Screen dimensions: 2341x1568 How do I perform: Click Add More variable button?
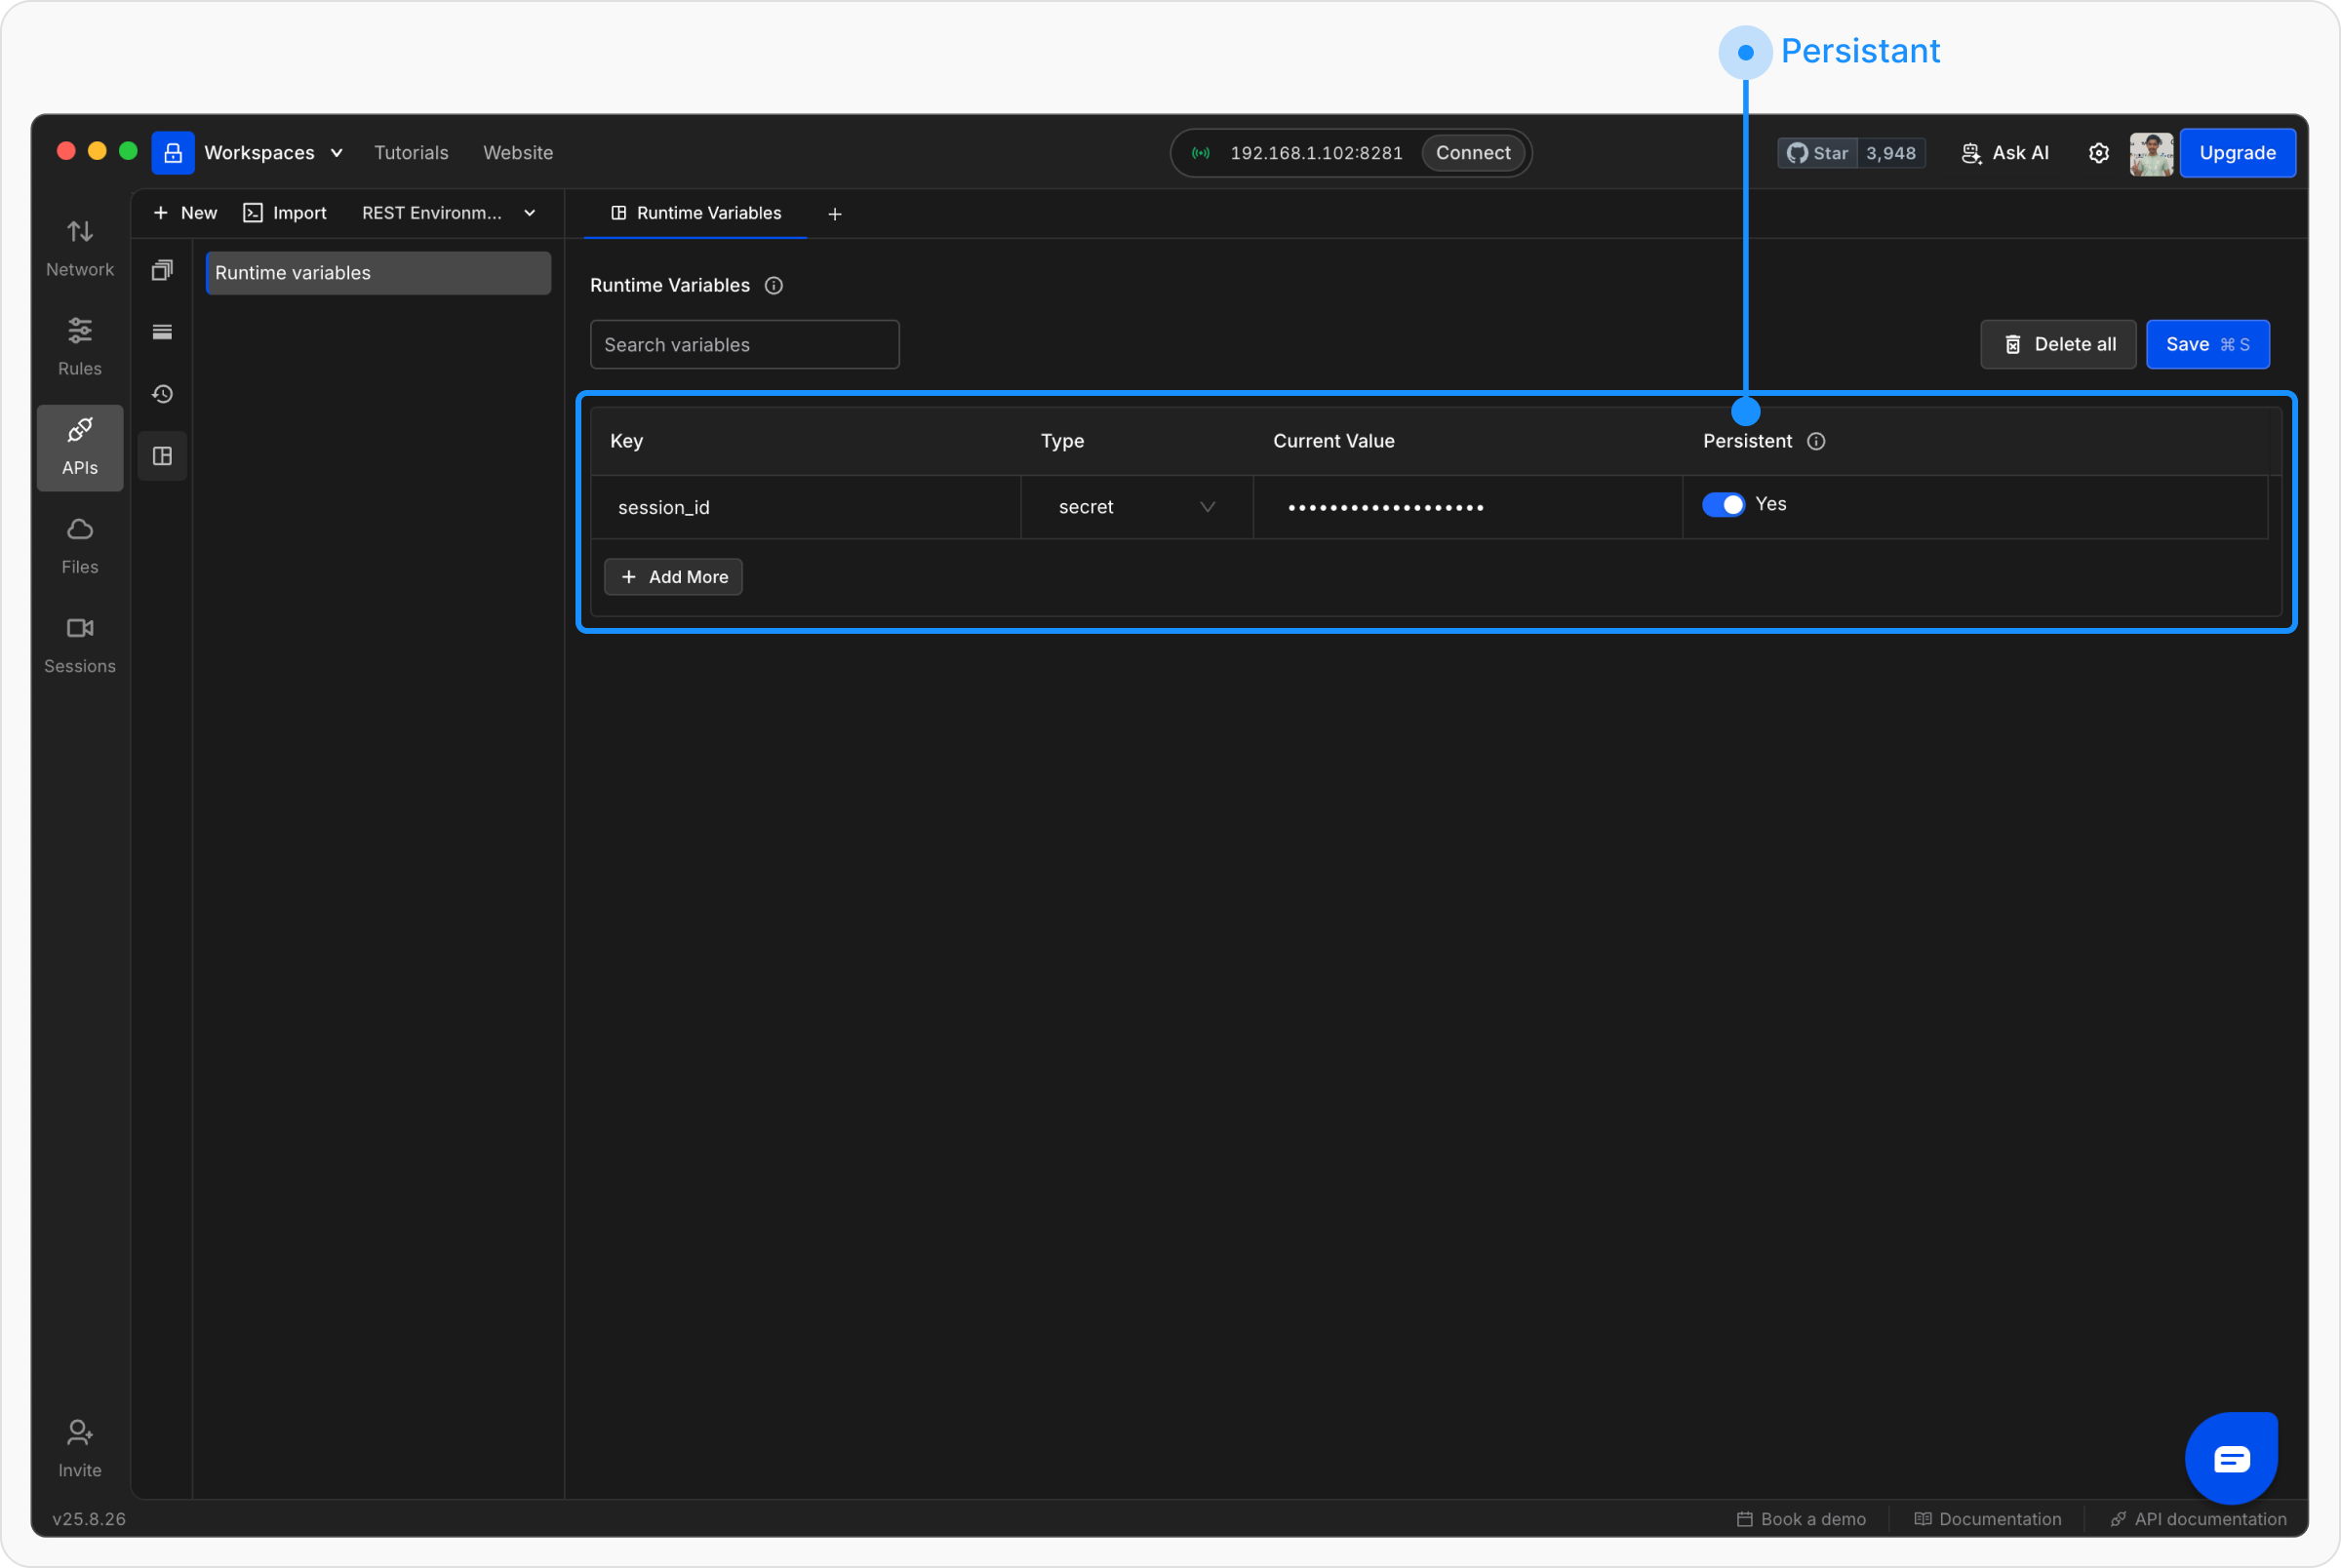(673, 577)
